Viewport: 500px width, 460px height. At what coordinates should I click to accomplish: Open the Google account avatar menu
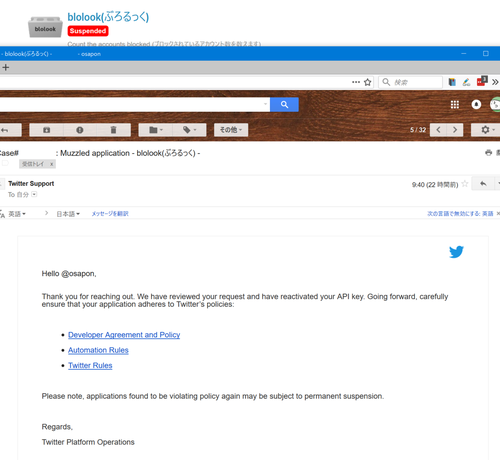coord(495,105)
